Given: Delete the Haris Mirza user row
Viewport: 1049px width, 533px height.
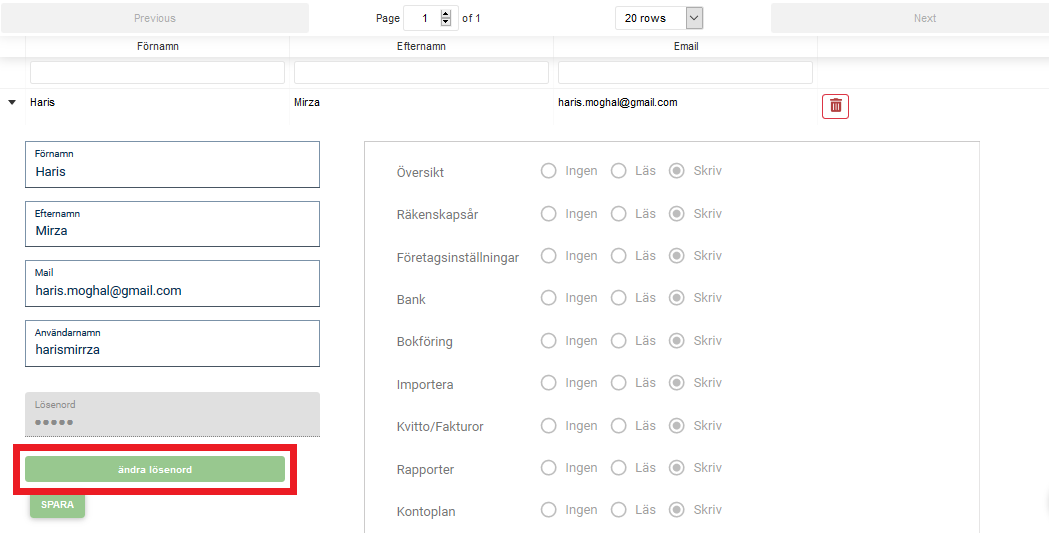Looking at the screenshot, I should (835, 106).
